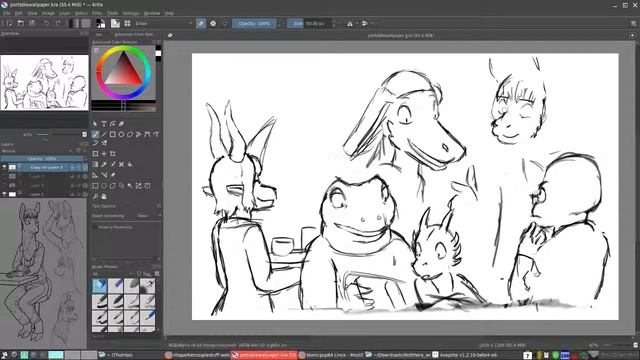
Task: Open the bioncpup64 Linux Mozilla taskbar item
Action: click(x=331, y=355)
